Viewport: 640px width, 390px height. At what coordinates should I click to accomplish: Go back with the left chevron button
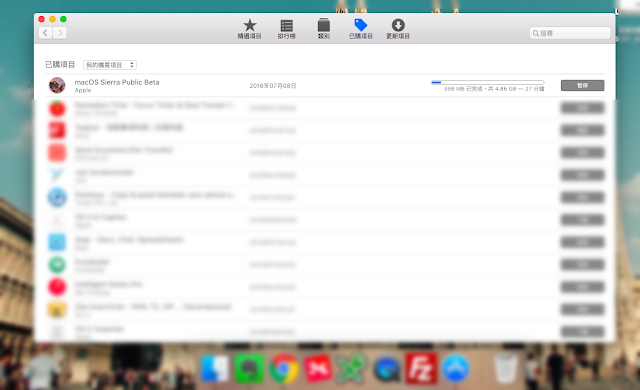pos(45,33)
